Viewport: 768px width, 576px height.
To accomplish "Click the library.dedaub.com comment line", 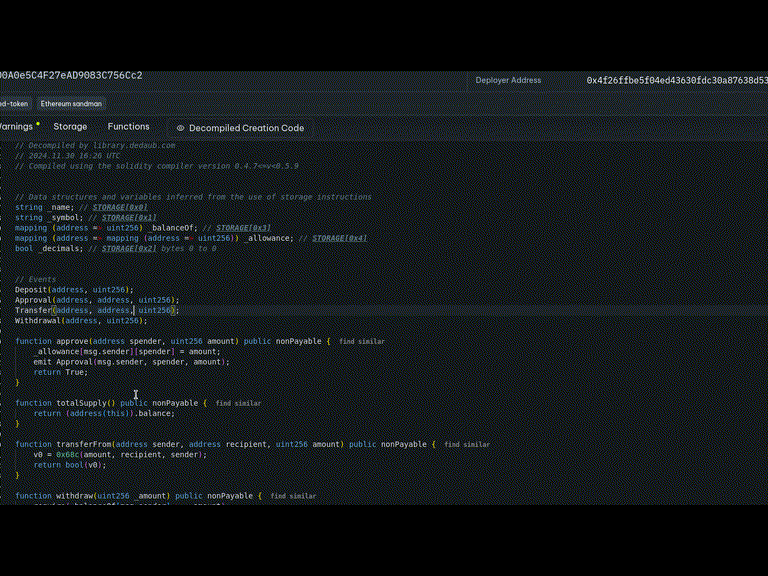I will (x=95, y=146).
